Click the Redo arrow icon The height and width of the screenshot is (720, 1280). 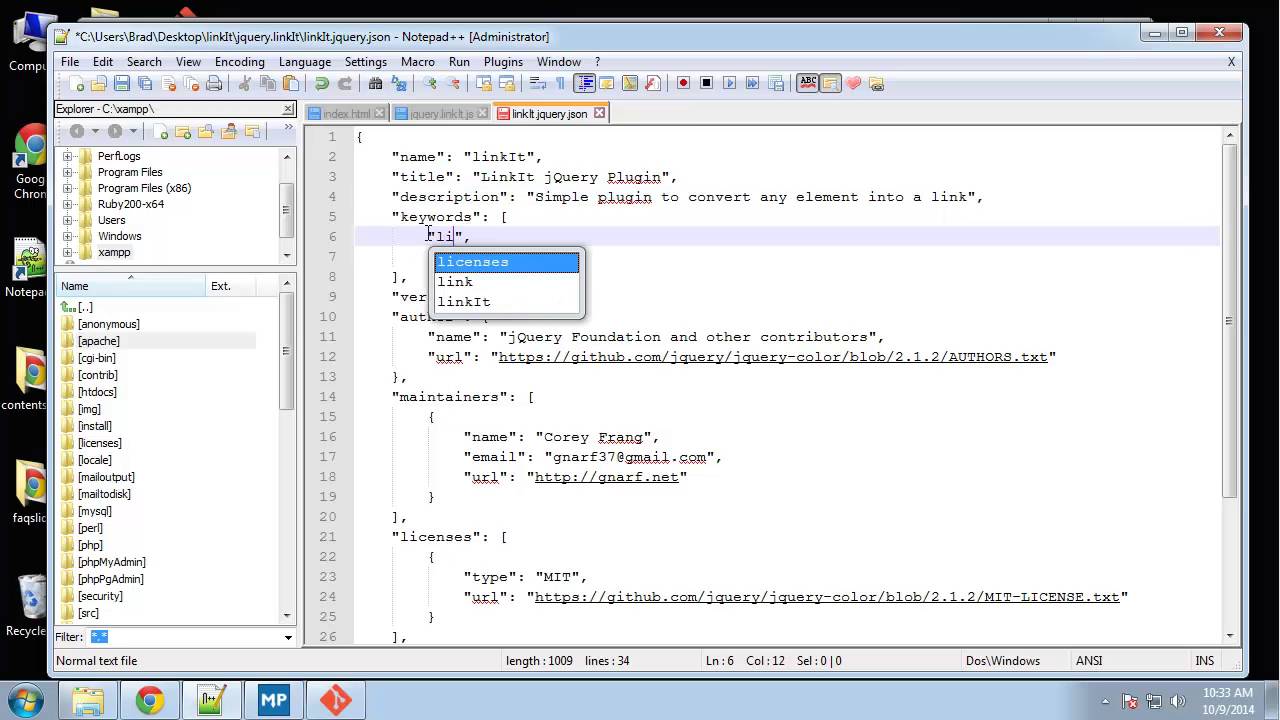tap(345, 83)
